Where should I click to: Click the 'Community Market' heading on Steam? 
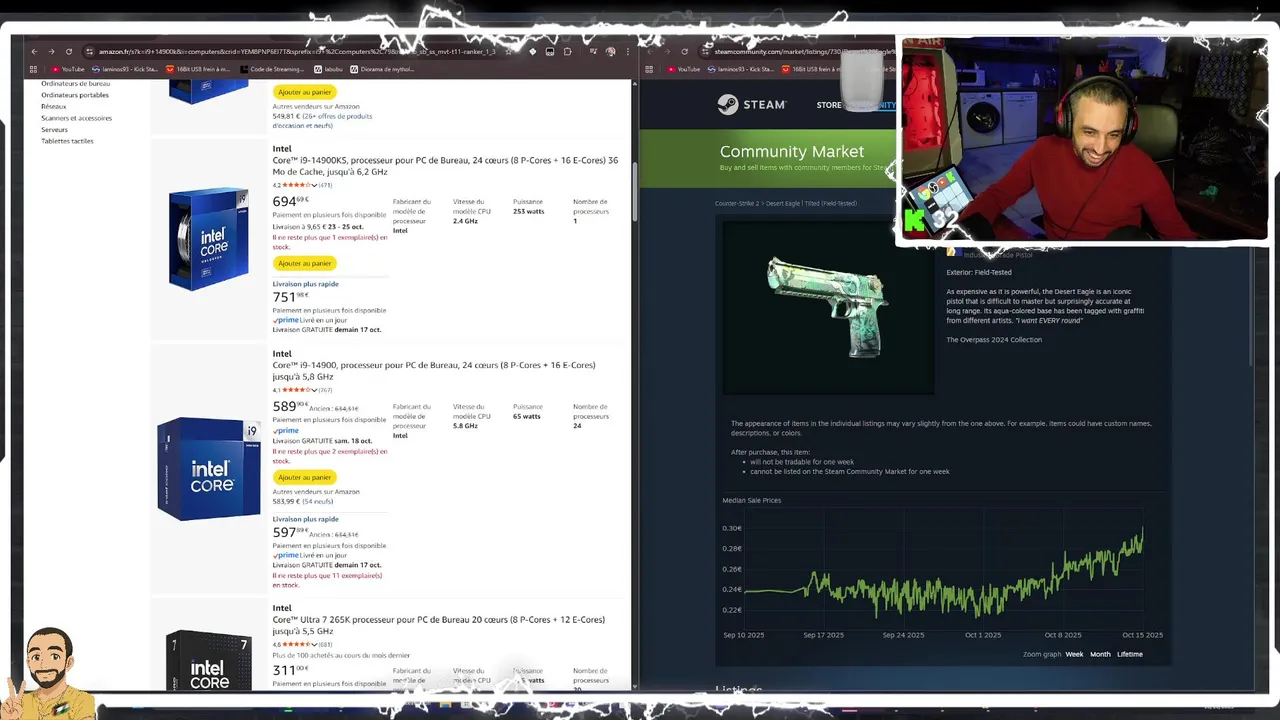[792, 152]
